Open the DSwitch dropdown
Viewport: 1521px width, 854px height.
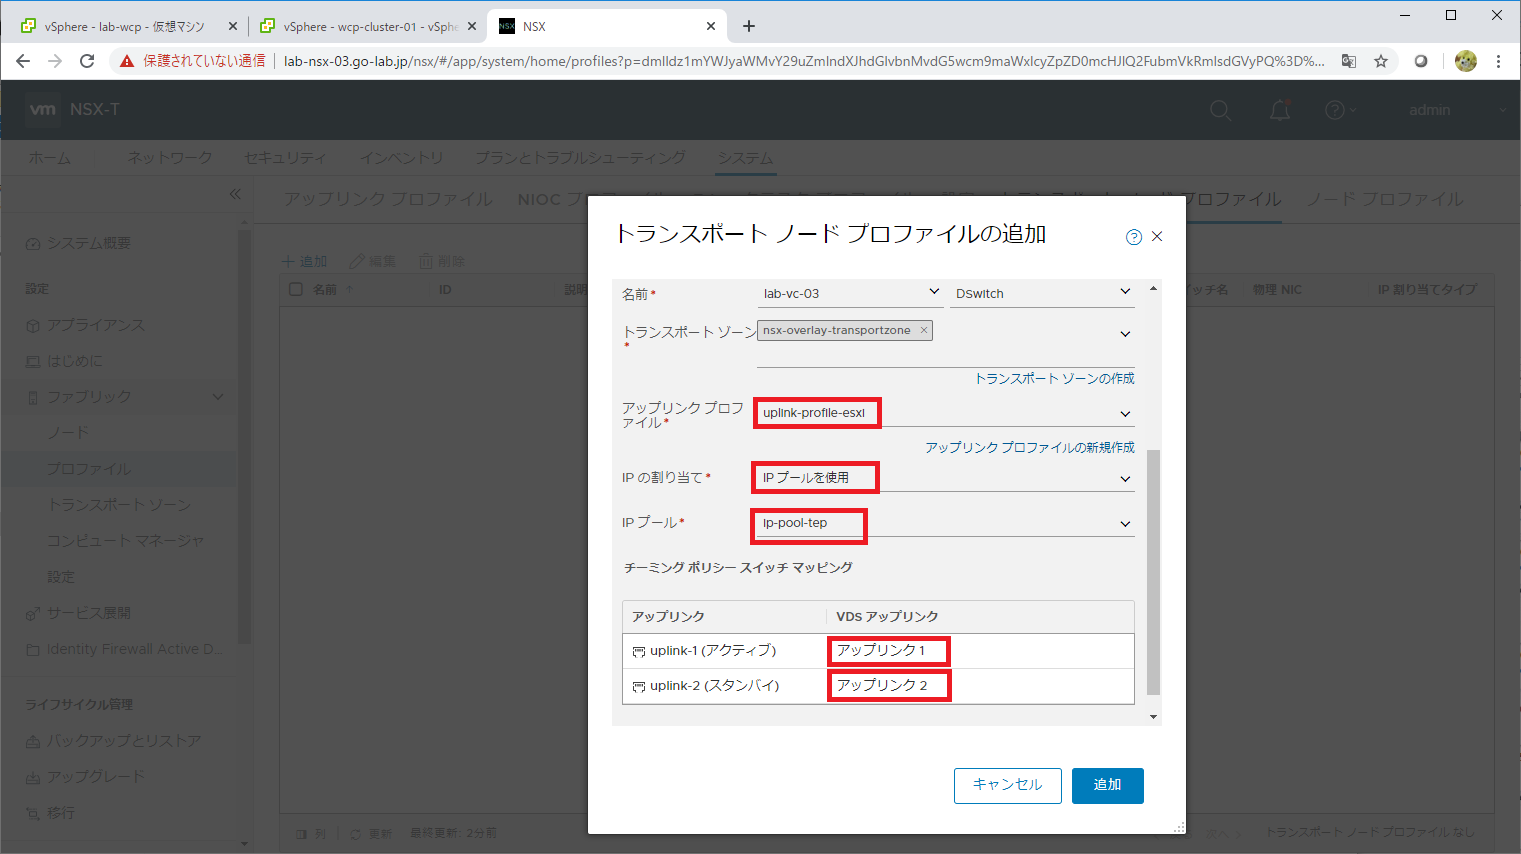coord(1042,293)
